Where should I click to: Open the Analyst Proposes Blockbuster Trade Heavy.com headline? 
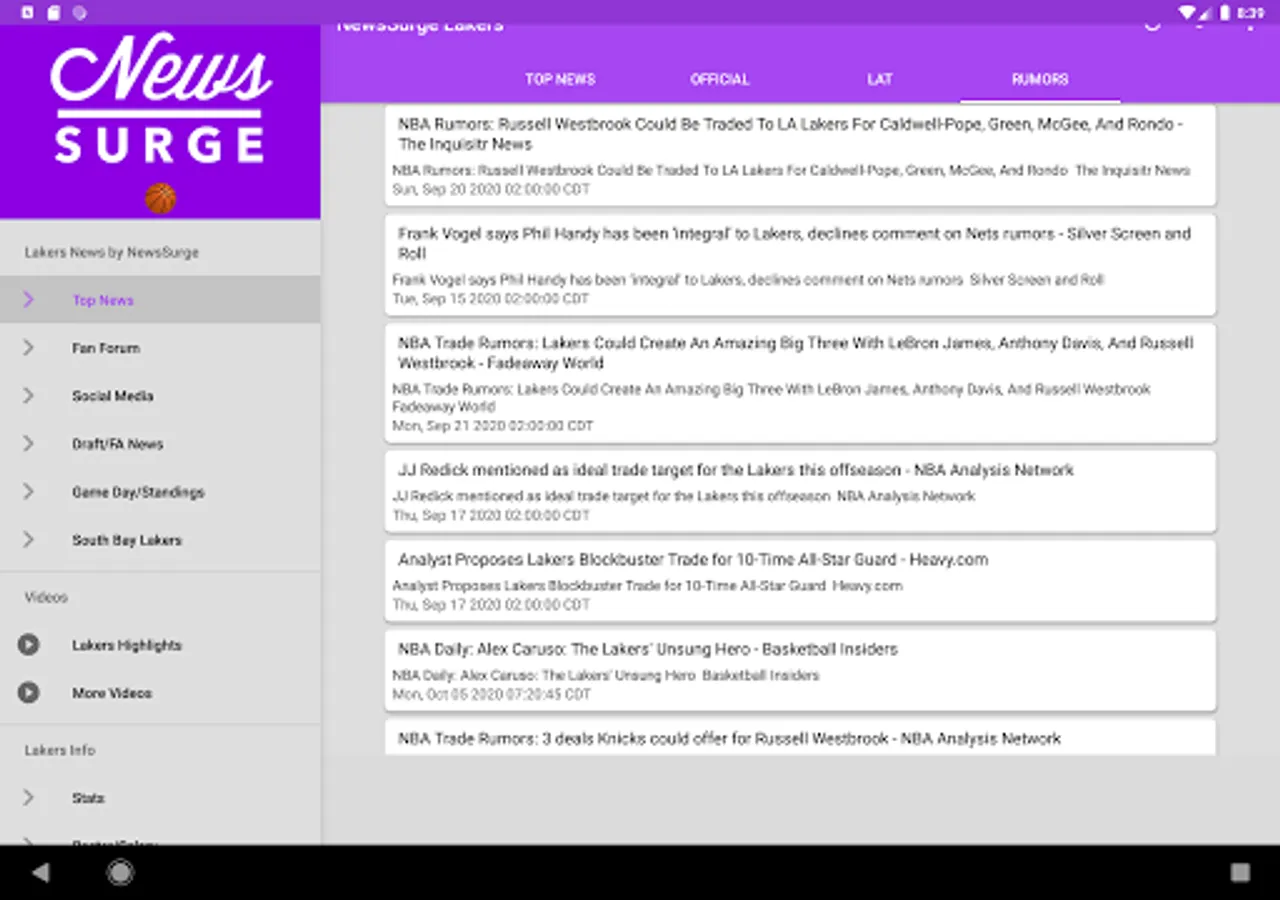pos(693,560)
